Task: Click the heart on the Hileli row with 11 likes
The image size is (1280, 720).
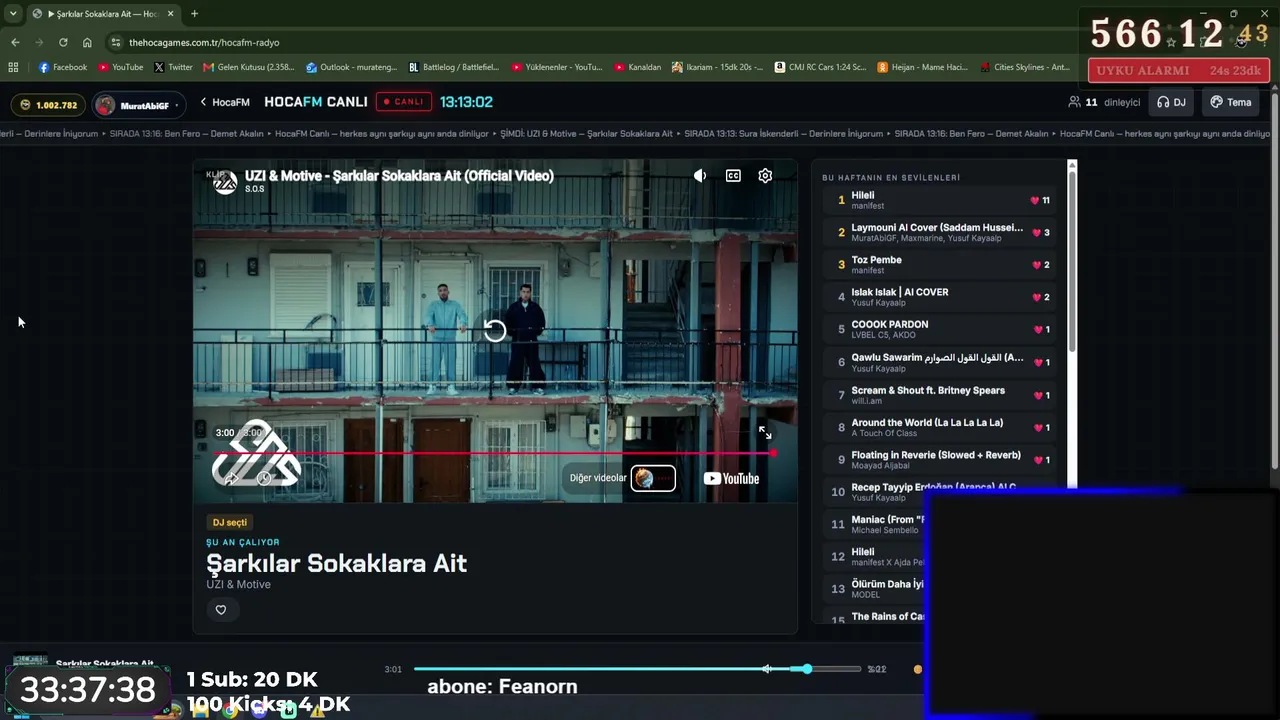Action: coord(1035,201)
